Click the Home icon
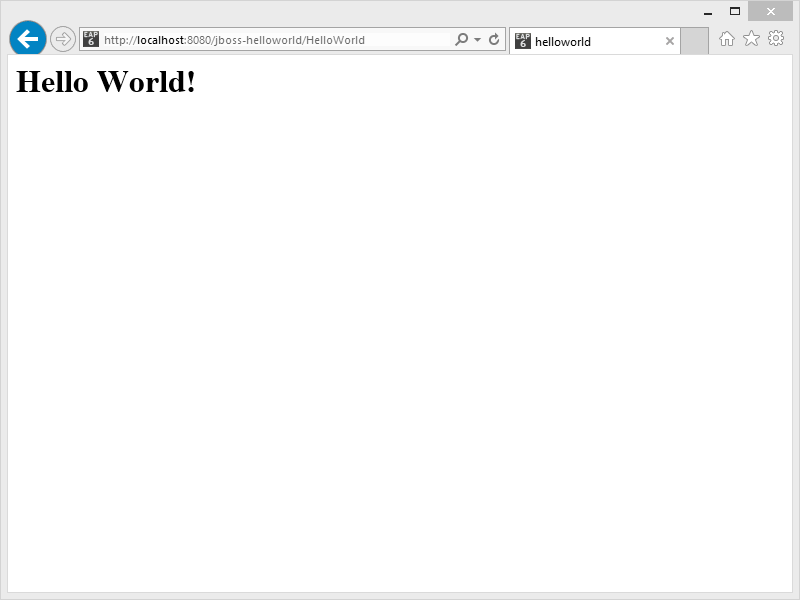This screenshot has width=800, height=600. pyautogui.click(x=727, y=39)
